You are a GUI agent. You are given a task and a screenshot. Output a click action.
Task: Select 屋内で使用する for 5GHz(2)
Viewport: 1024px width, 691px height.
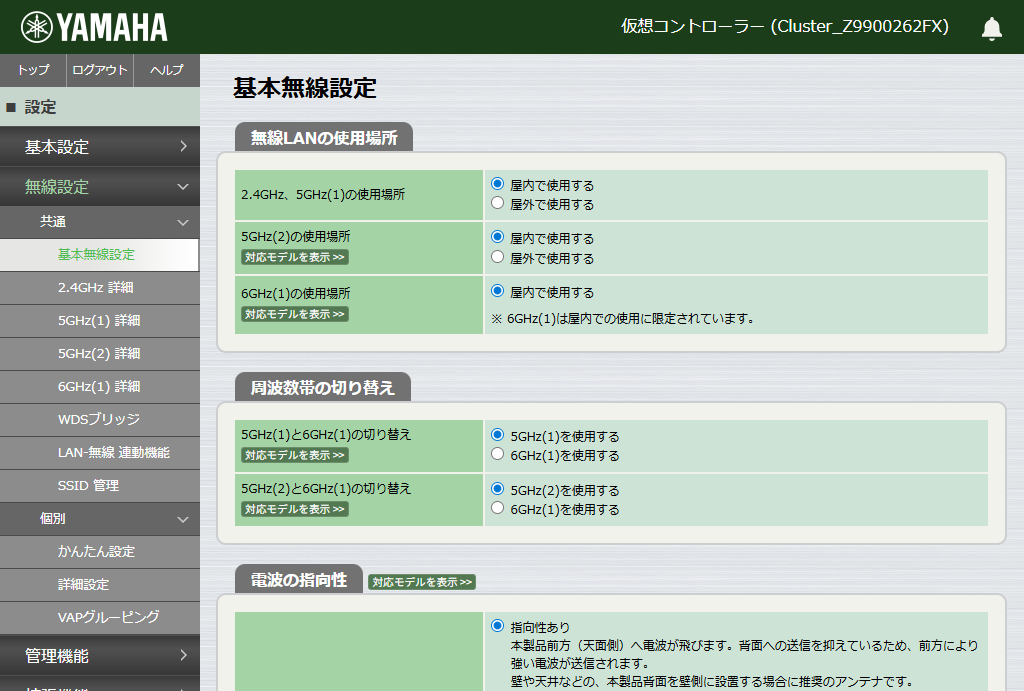point(498,237)
